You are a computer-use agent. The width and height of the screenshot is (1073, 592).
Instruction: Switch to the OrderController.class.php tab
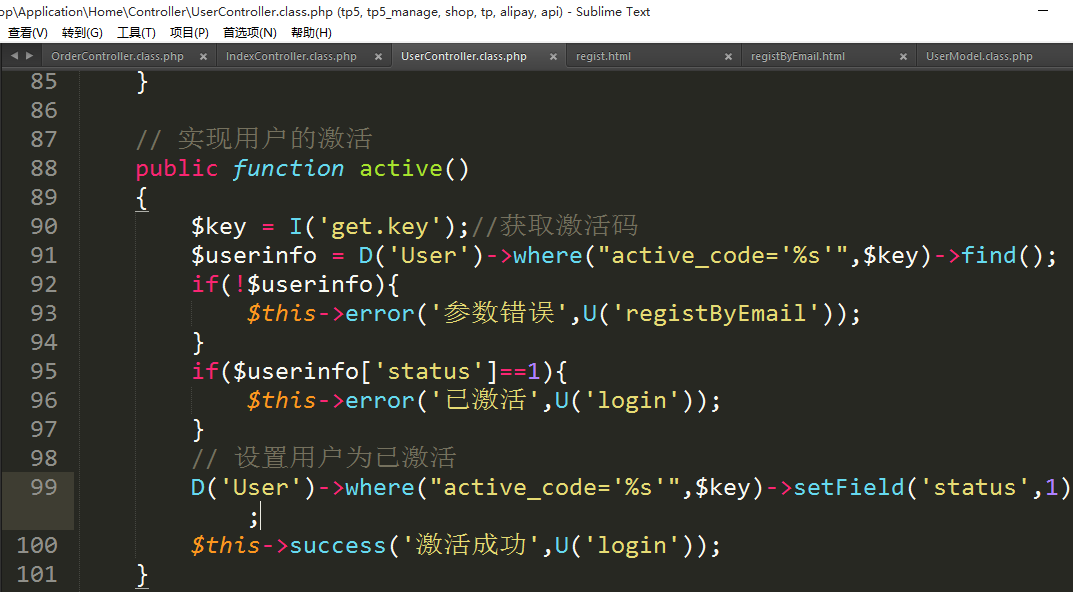(x=117, y=57)
